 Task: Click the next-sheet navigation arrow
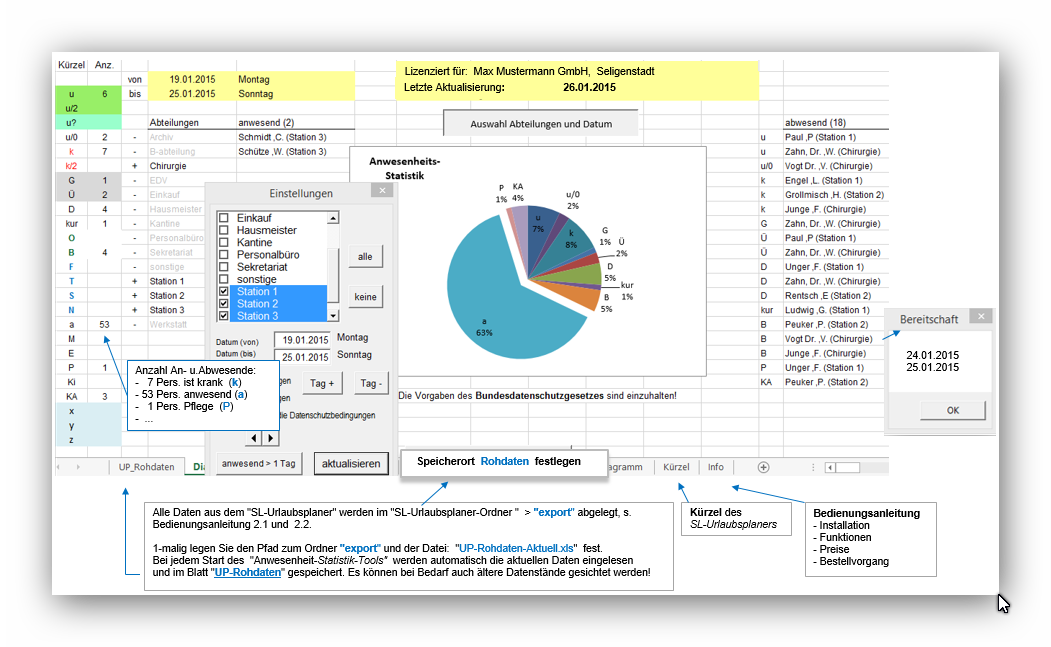[78, 467]
